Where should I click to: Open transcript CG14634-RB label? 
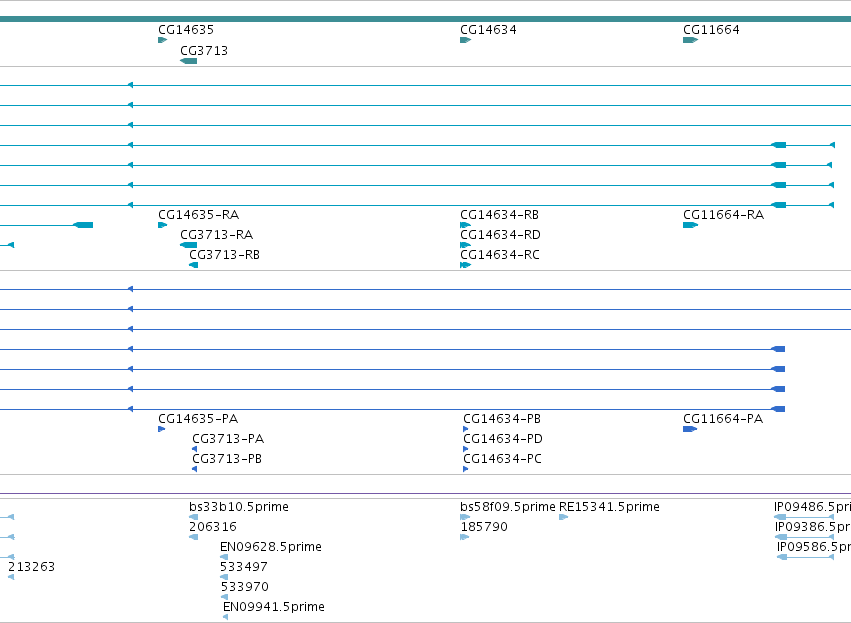tap(499, 215)
